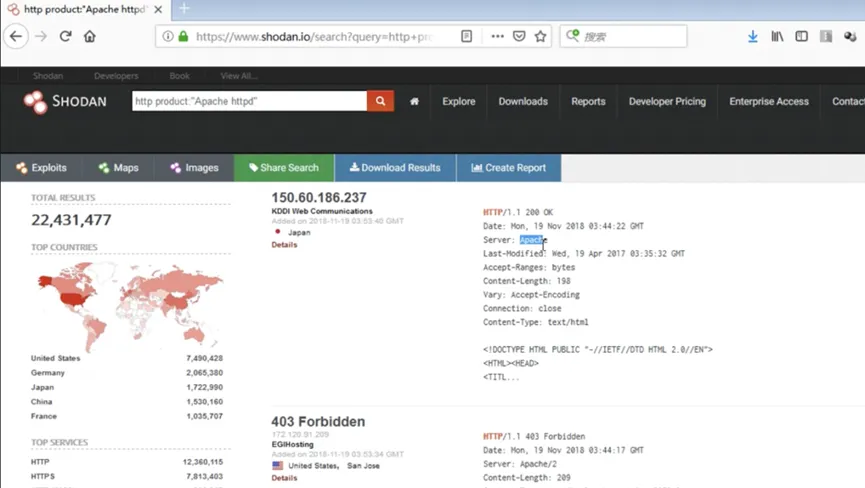The height and width of the screenshot is (488, 865).
Task: Open the Exploits tab
Action: 41,168
